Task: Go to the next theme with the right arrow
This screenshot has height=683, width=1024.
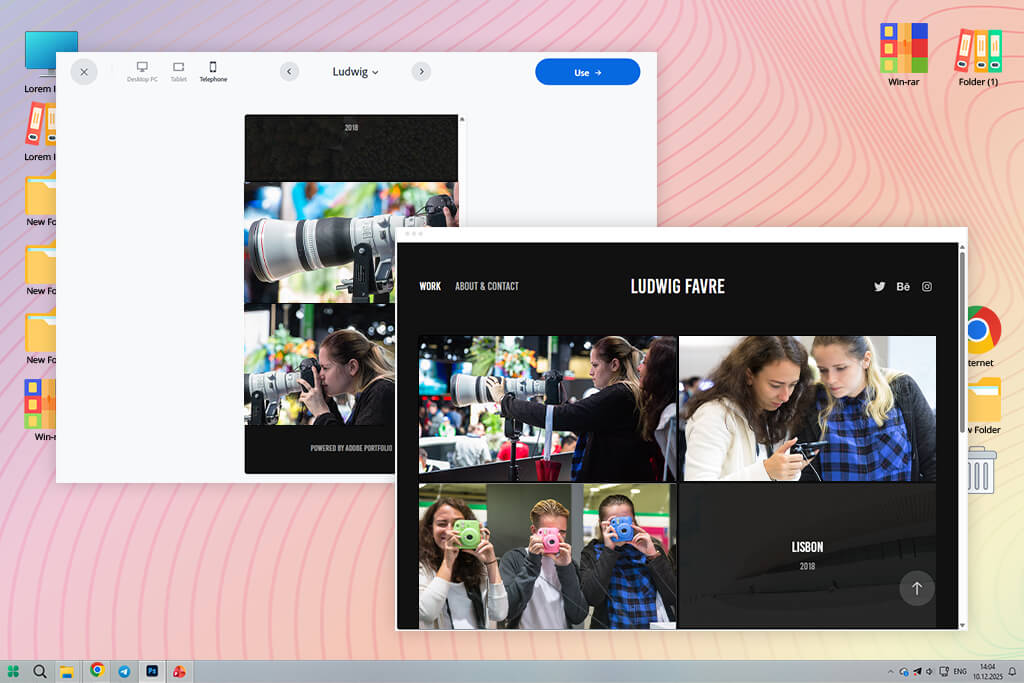Action: click(x=421, y=71)
